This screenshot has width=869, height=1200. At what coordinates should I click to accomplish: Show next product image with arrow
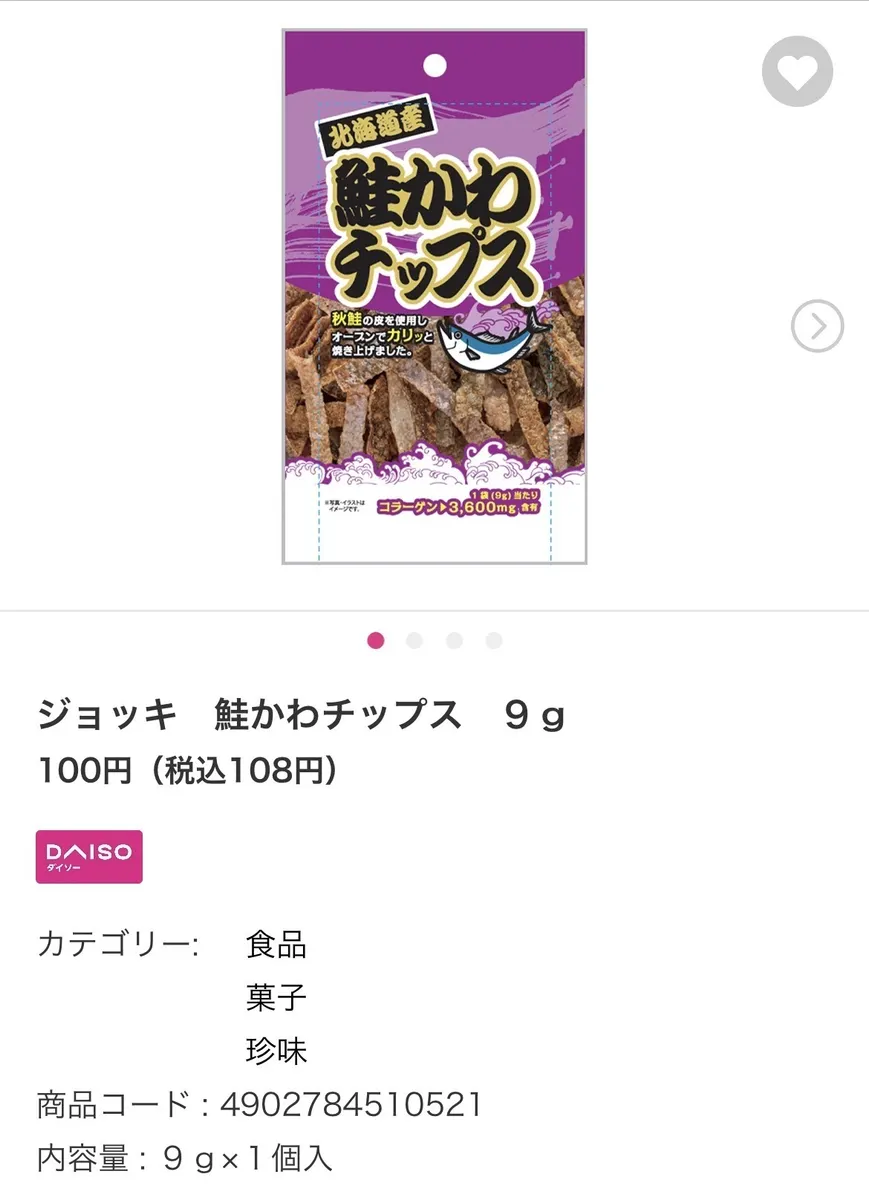point(817,326)
